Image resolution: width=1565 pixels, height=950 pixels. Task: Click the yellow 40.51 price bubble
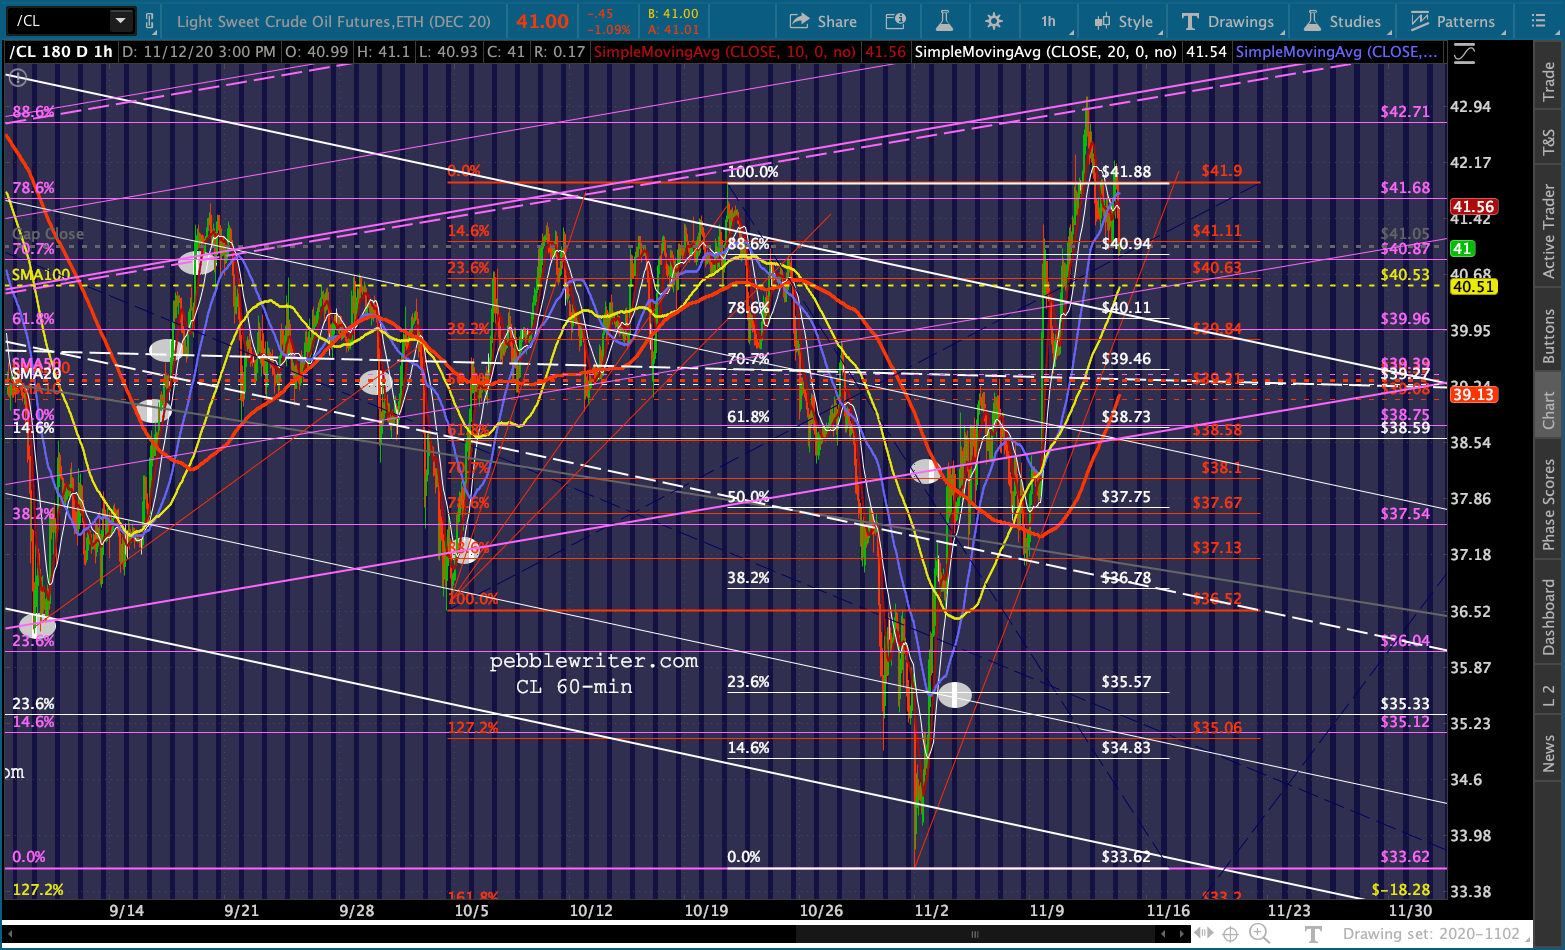click(x=1473, y=286)
